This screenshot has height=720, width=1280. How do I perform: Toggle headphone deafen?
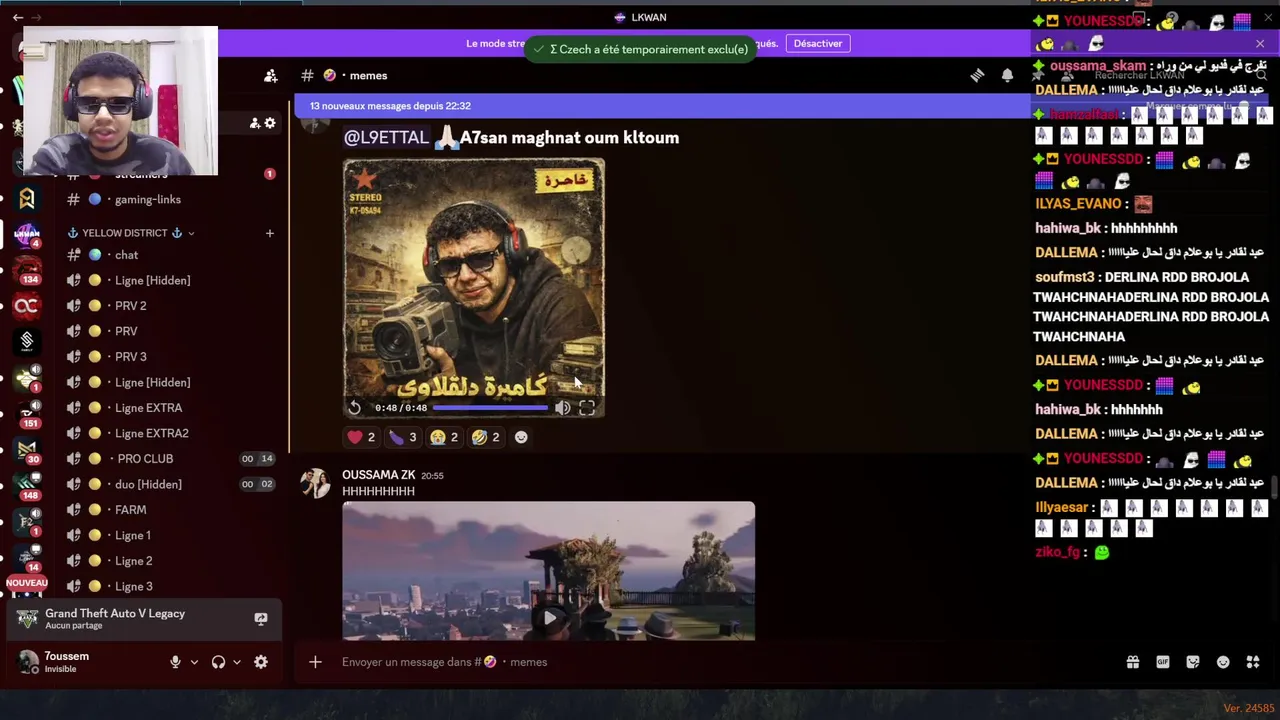[x=218, y=662]
